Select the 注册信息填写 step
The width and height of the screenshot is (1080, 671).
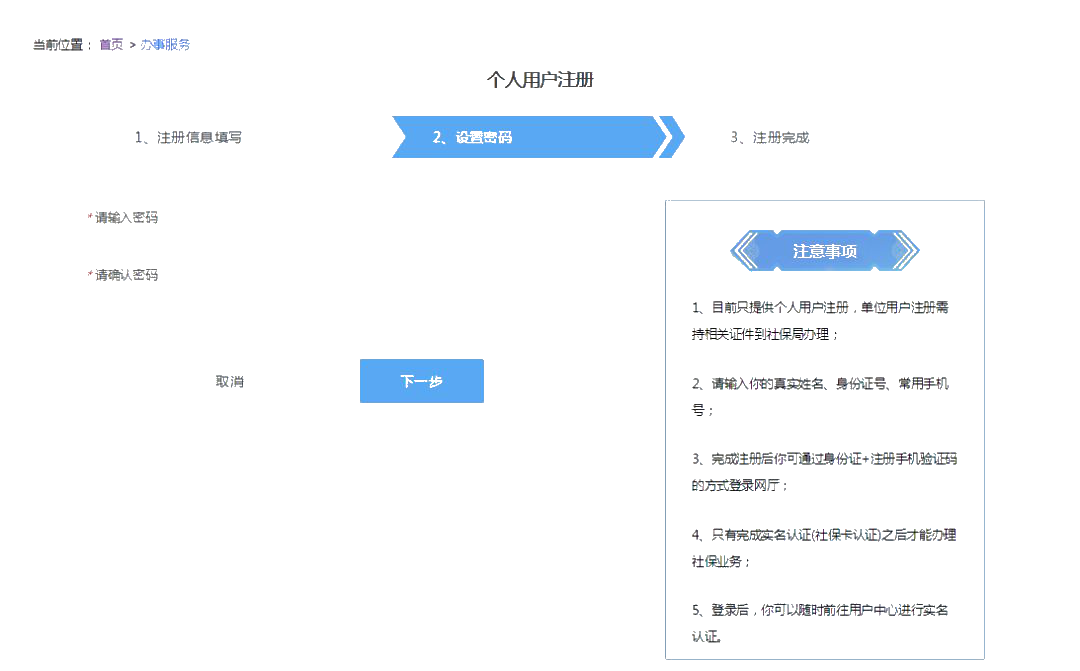pyautogui.click(x=190, y=137)
